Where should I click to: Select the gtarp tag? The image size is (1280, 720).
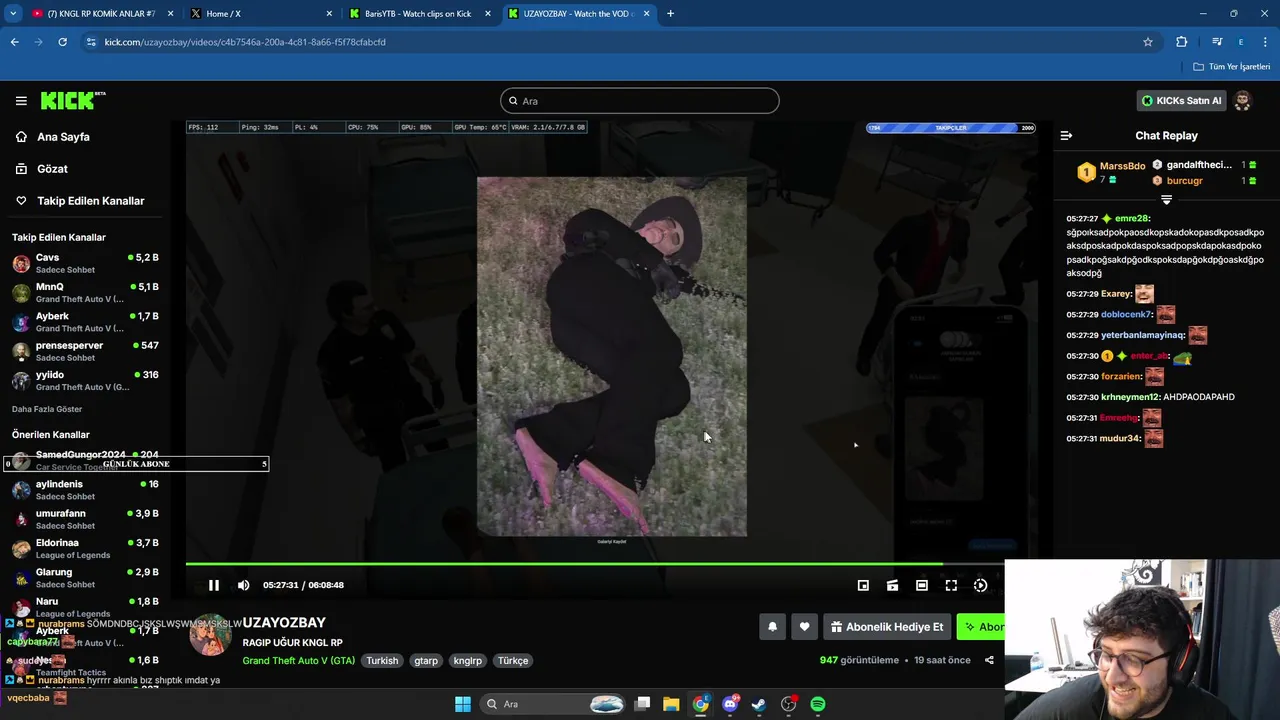[426, 661]
